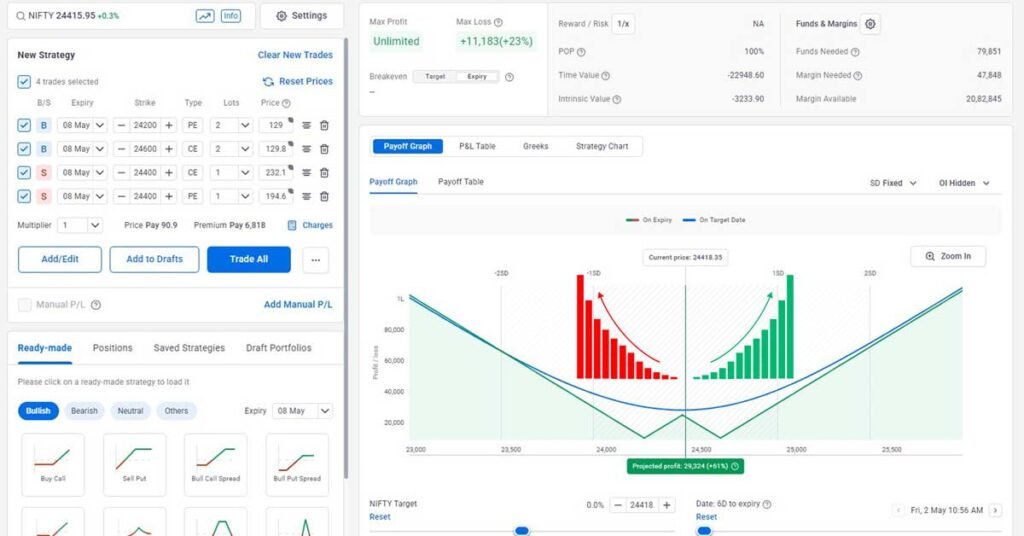Switch to Saved Strategies tab
The width and height of the screenshot is (1024, 536).
click(x=189, y=348)
